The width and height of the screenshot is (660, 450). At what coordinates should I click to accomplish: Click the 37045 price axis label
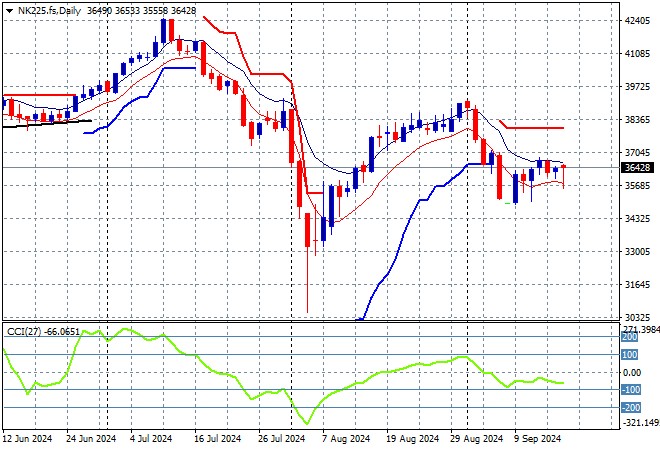637,153
